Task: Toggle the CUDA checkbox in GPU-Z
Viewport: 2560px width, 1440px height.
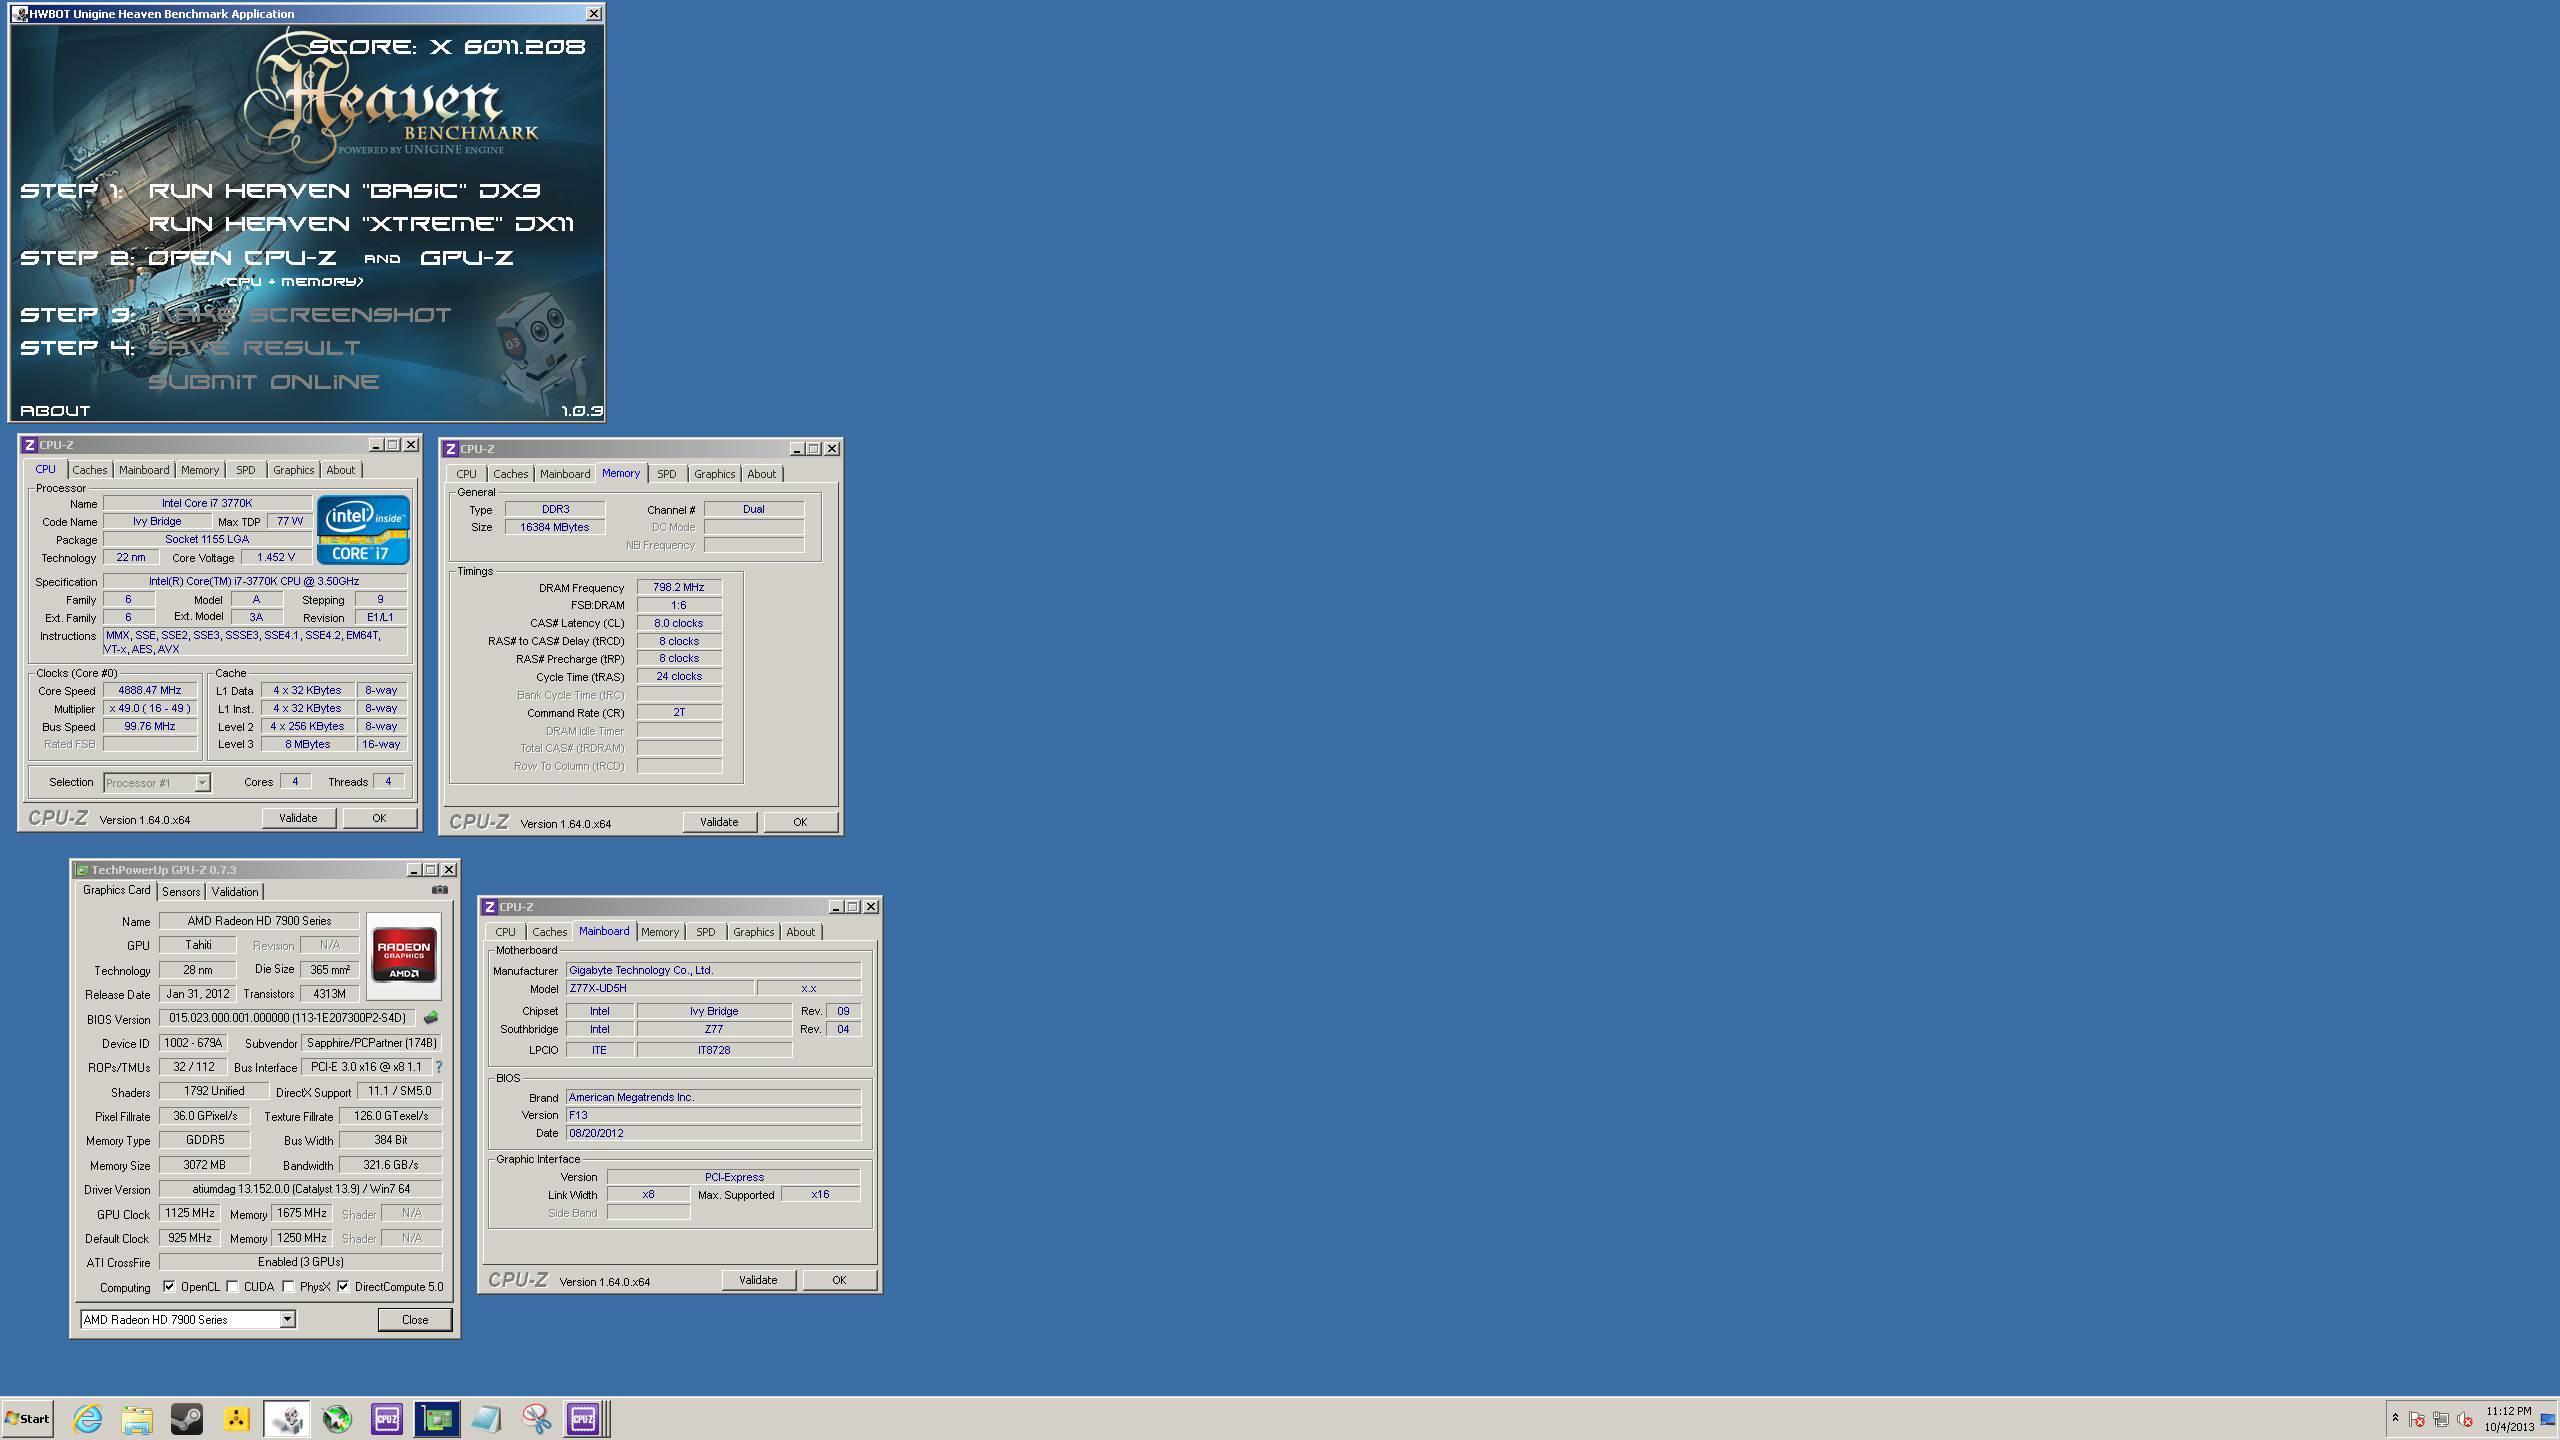Action: tap(233, 1287)
